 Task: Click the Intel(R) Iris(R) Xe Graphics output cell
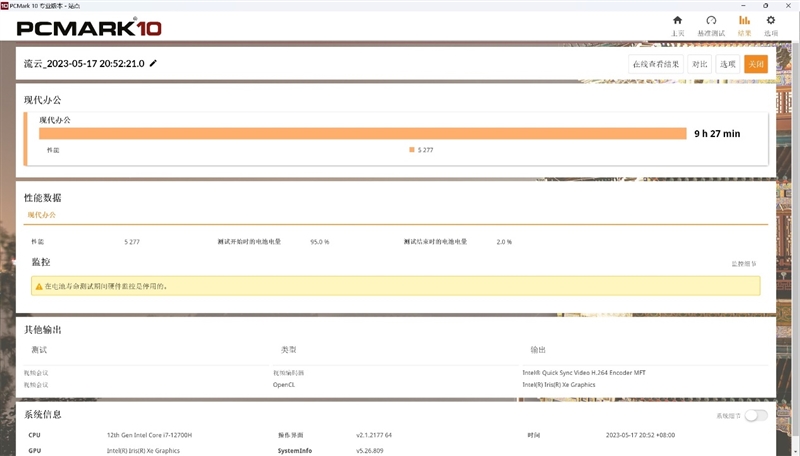click(x=559, y=385)
